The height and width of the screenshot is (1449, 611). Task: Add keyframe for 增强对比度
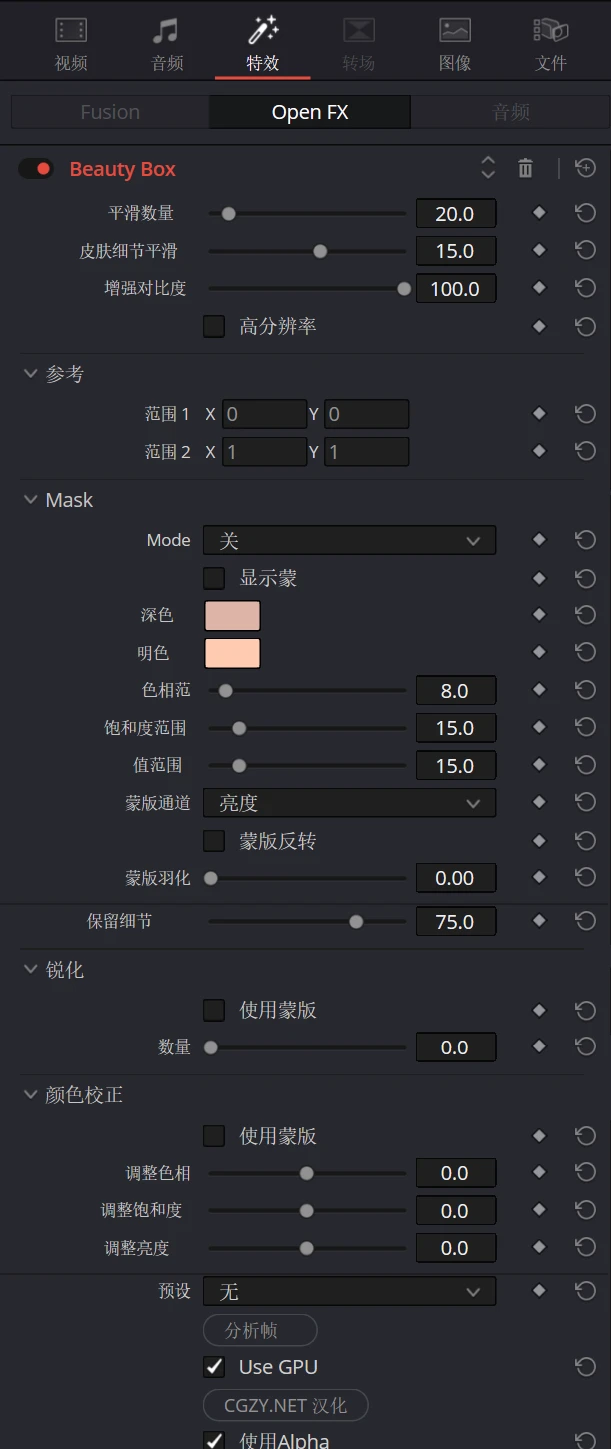[539, 288]
